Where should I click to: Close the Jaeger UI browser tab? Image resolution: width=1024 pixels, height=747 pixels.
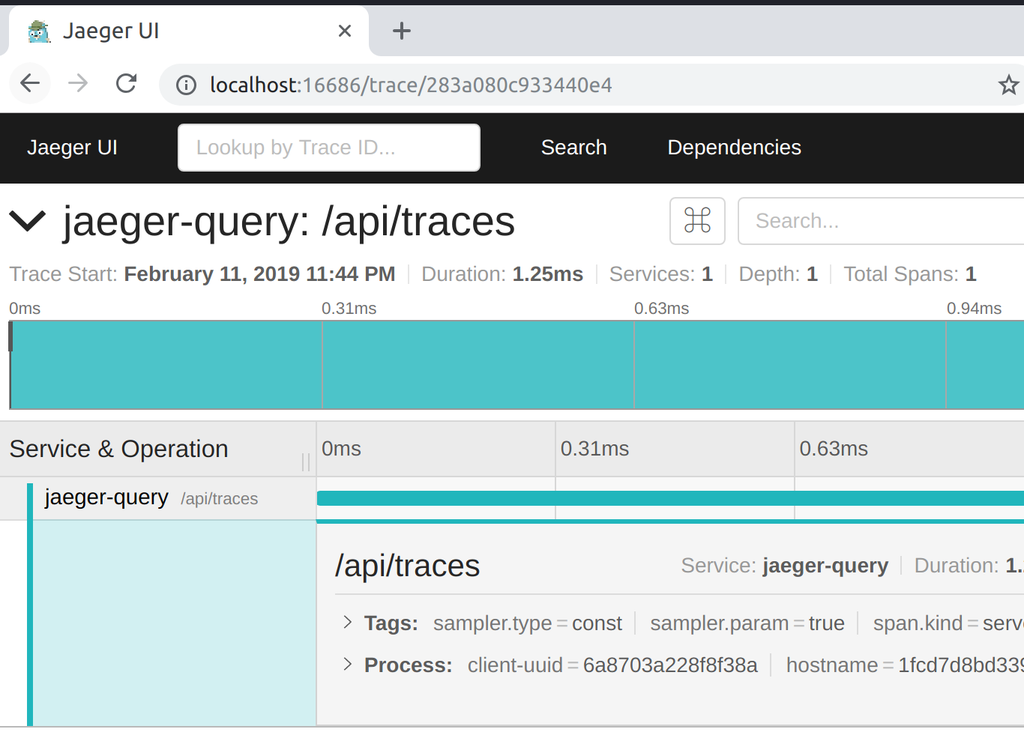click(345, 31)
